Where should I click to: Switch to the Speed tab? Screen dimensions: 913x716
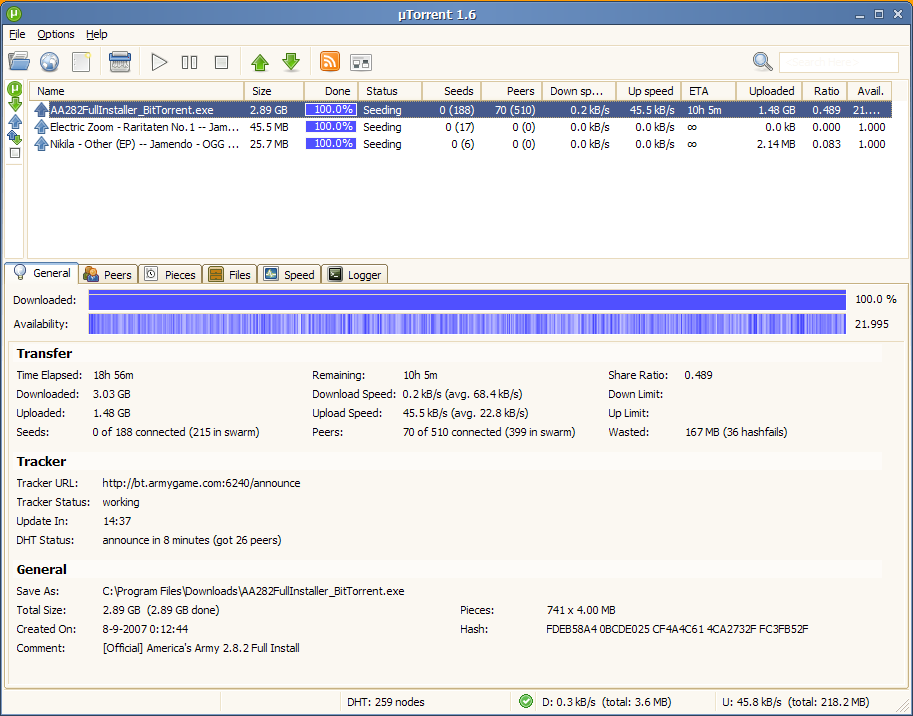click(x=289, y=275)
